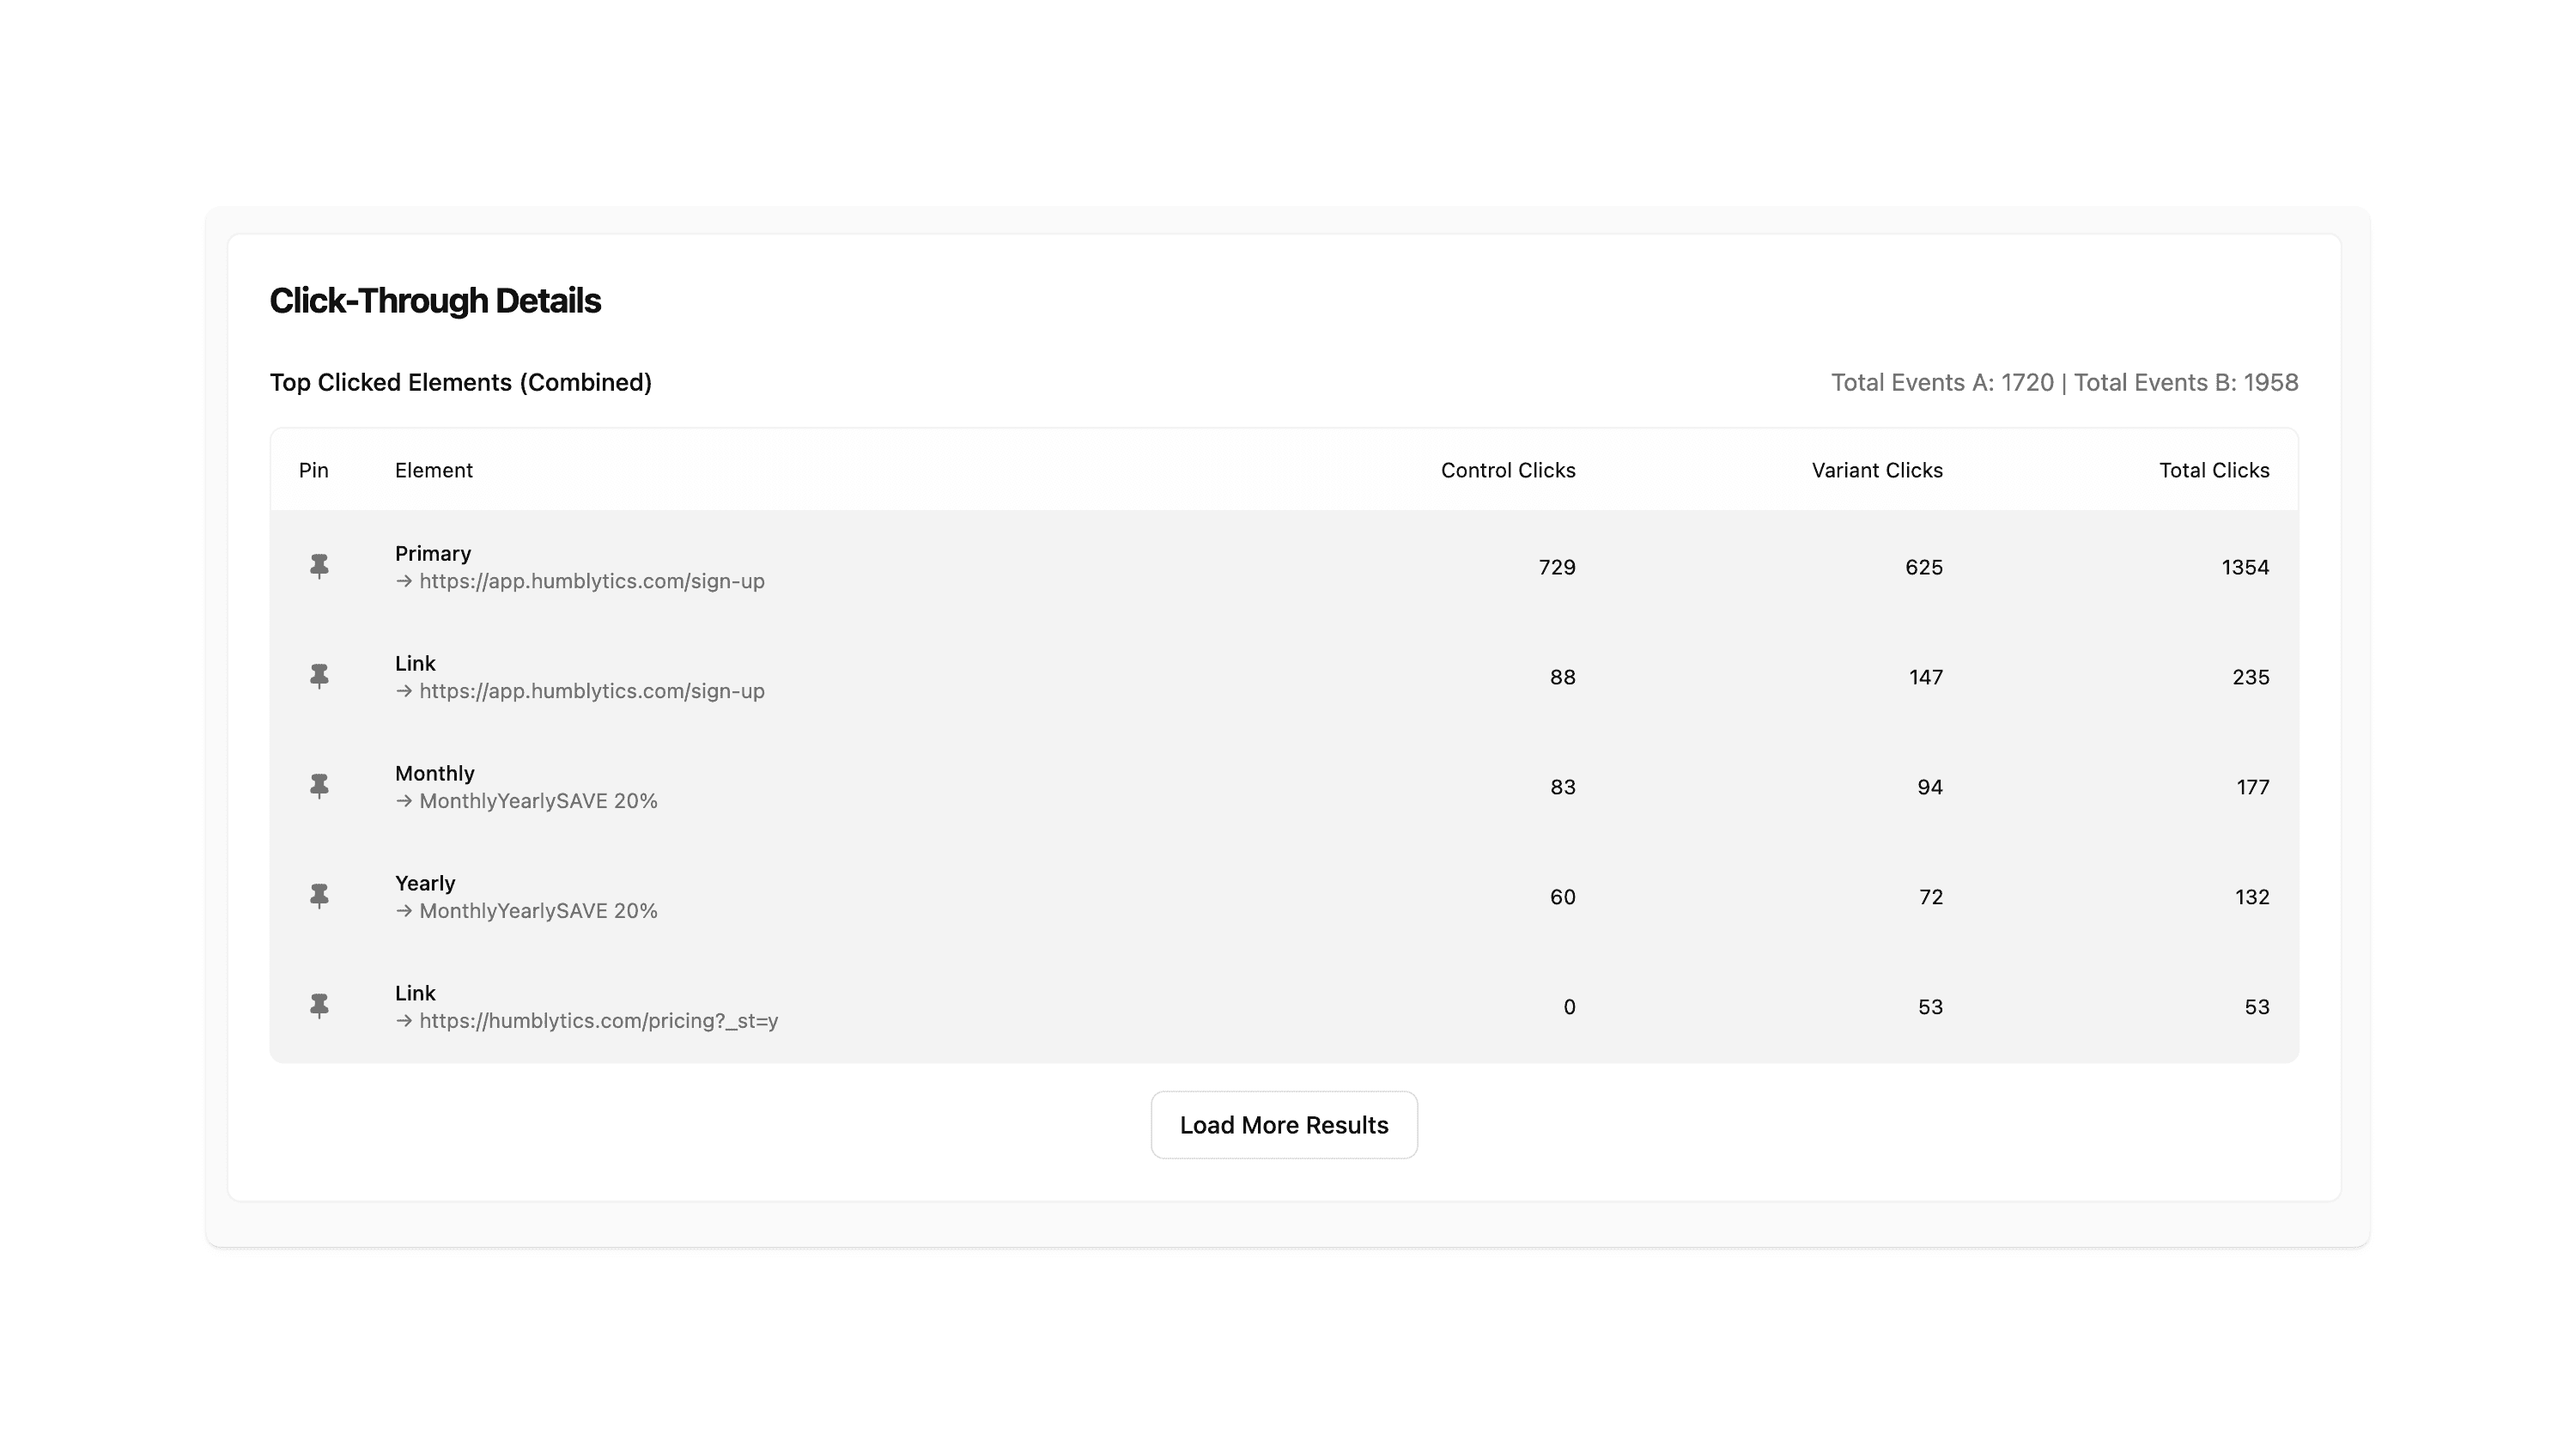Open Primary's app.humblytics.com/sign-up URL
Image resolution: width=2576 pixels, height=1453 pixels.
pos(591,581)
